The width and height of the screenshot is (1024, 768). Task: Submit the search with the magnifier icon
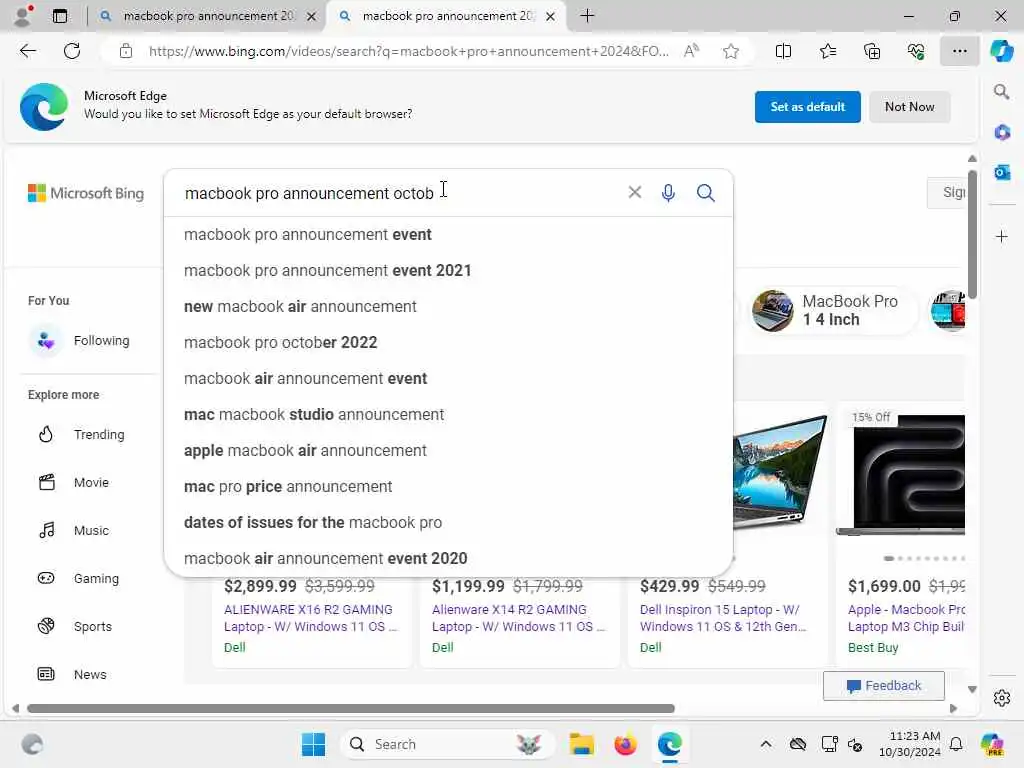[705, 193]
